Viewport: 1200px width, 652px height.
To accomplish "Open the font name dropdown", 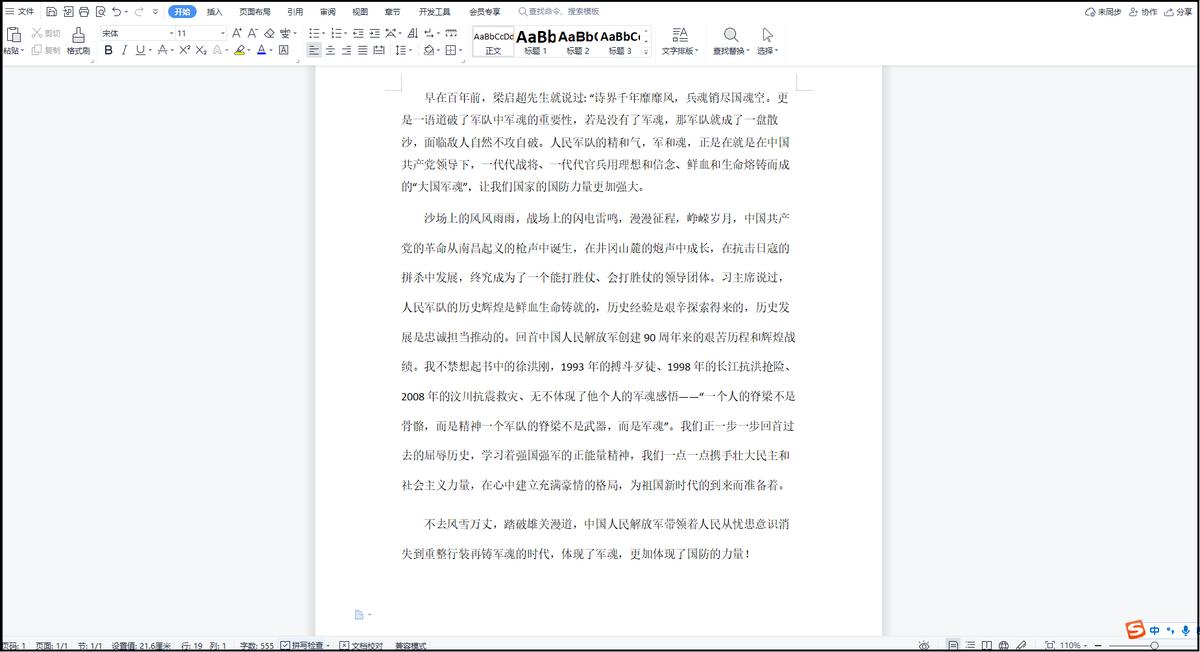I will pos(171,33).
